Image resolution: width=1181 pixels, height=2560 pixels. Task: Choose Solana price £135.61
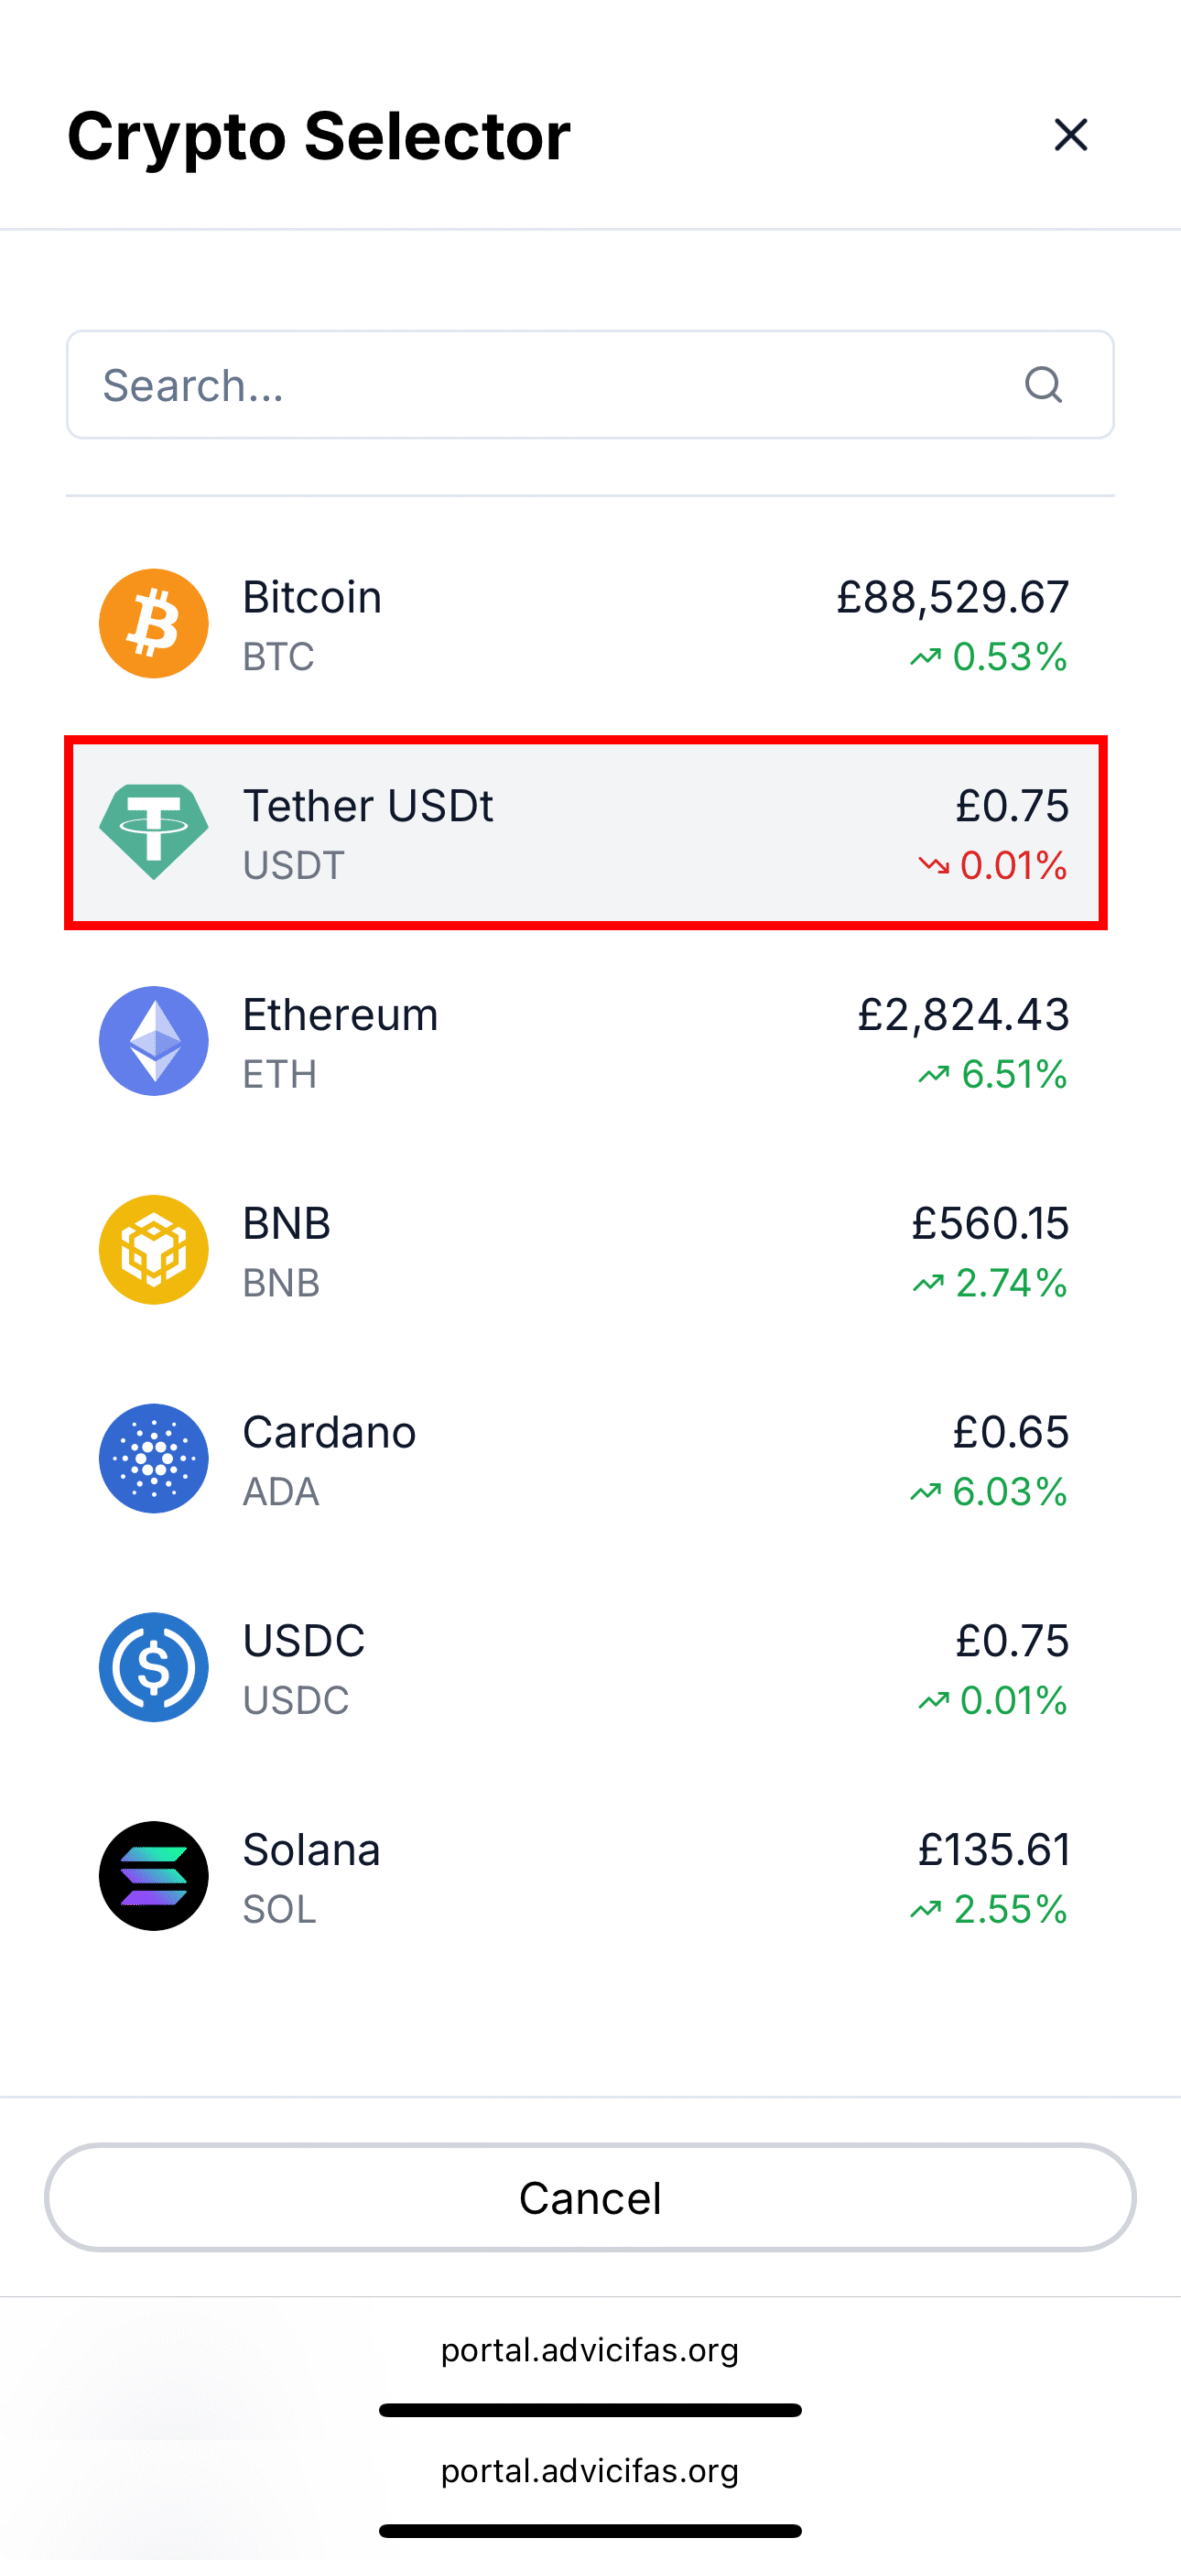coord(994,1850)
